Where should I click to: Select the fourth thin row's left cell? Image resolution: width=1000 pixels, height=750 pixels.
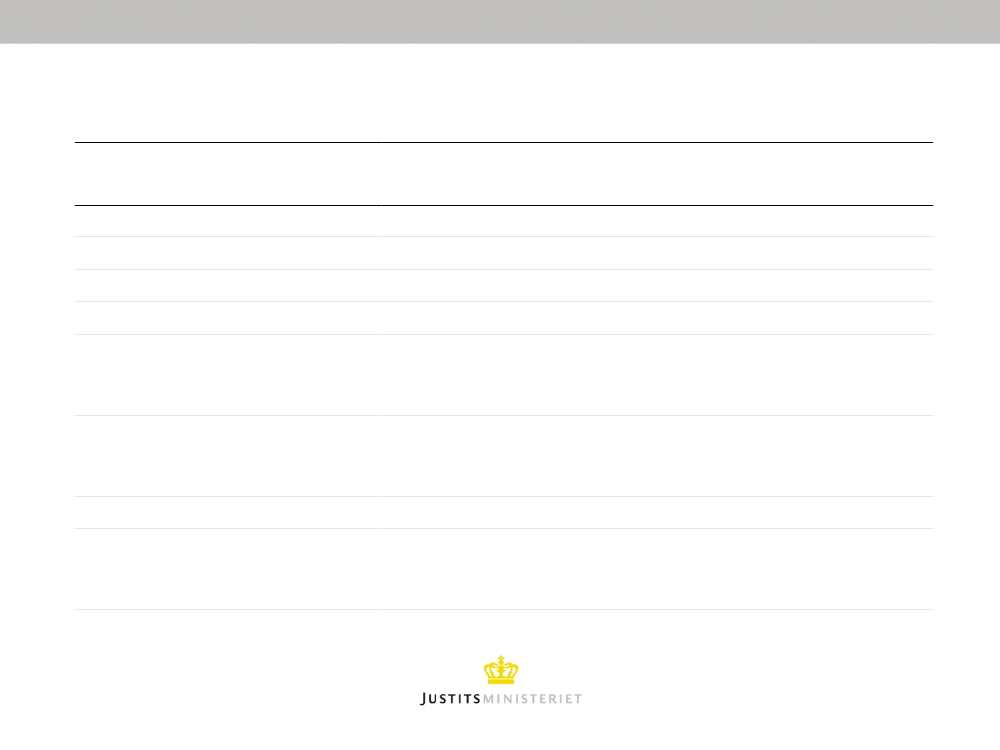coord(228,318)
